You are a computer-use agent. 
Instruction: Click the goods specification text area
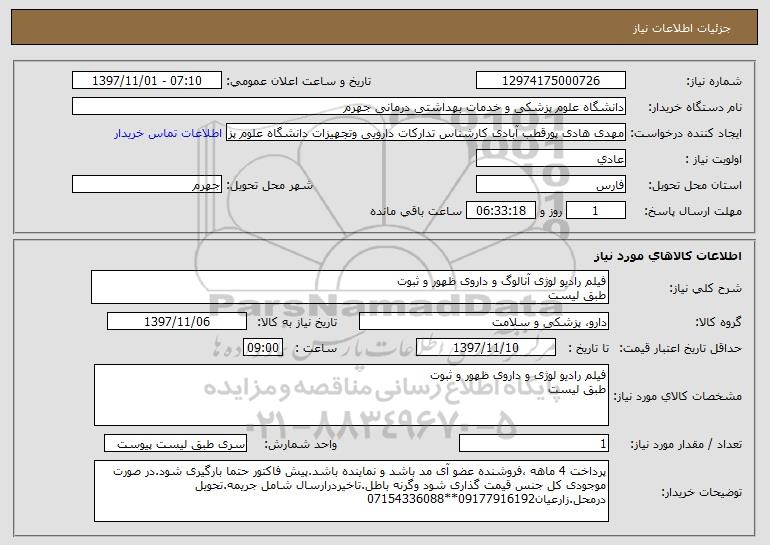pyautogui.click(x=351, y=395)
